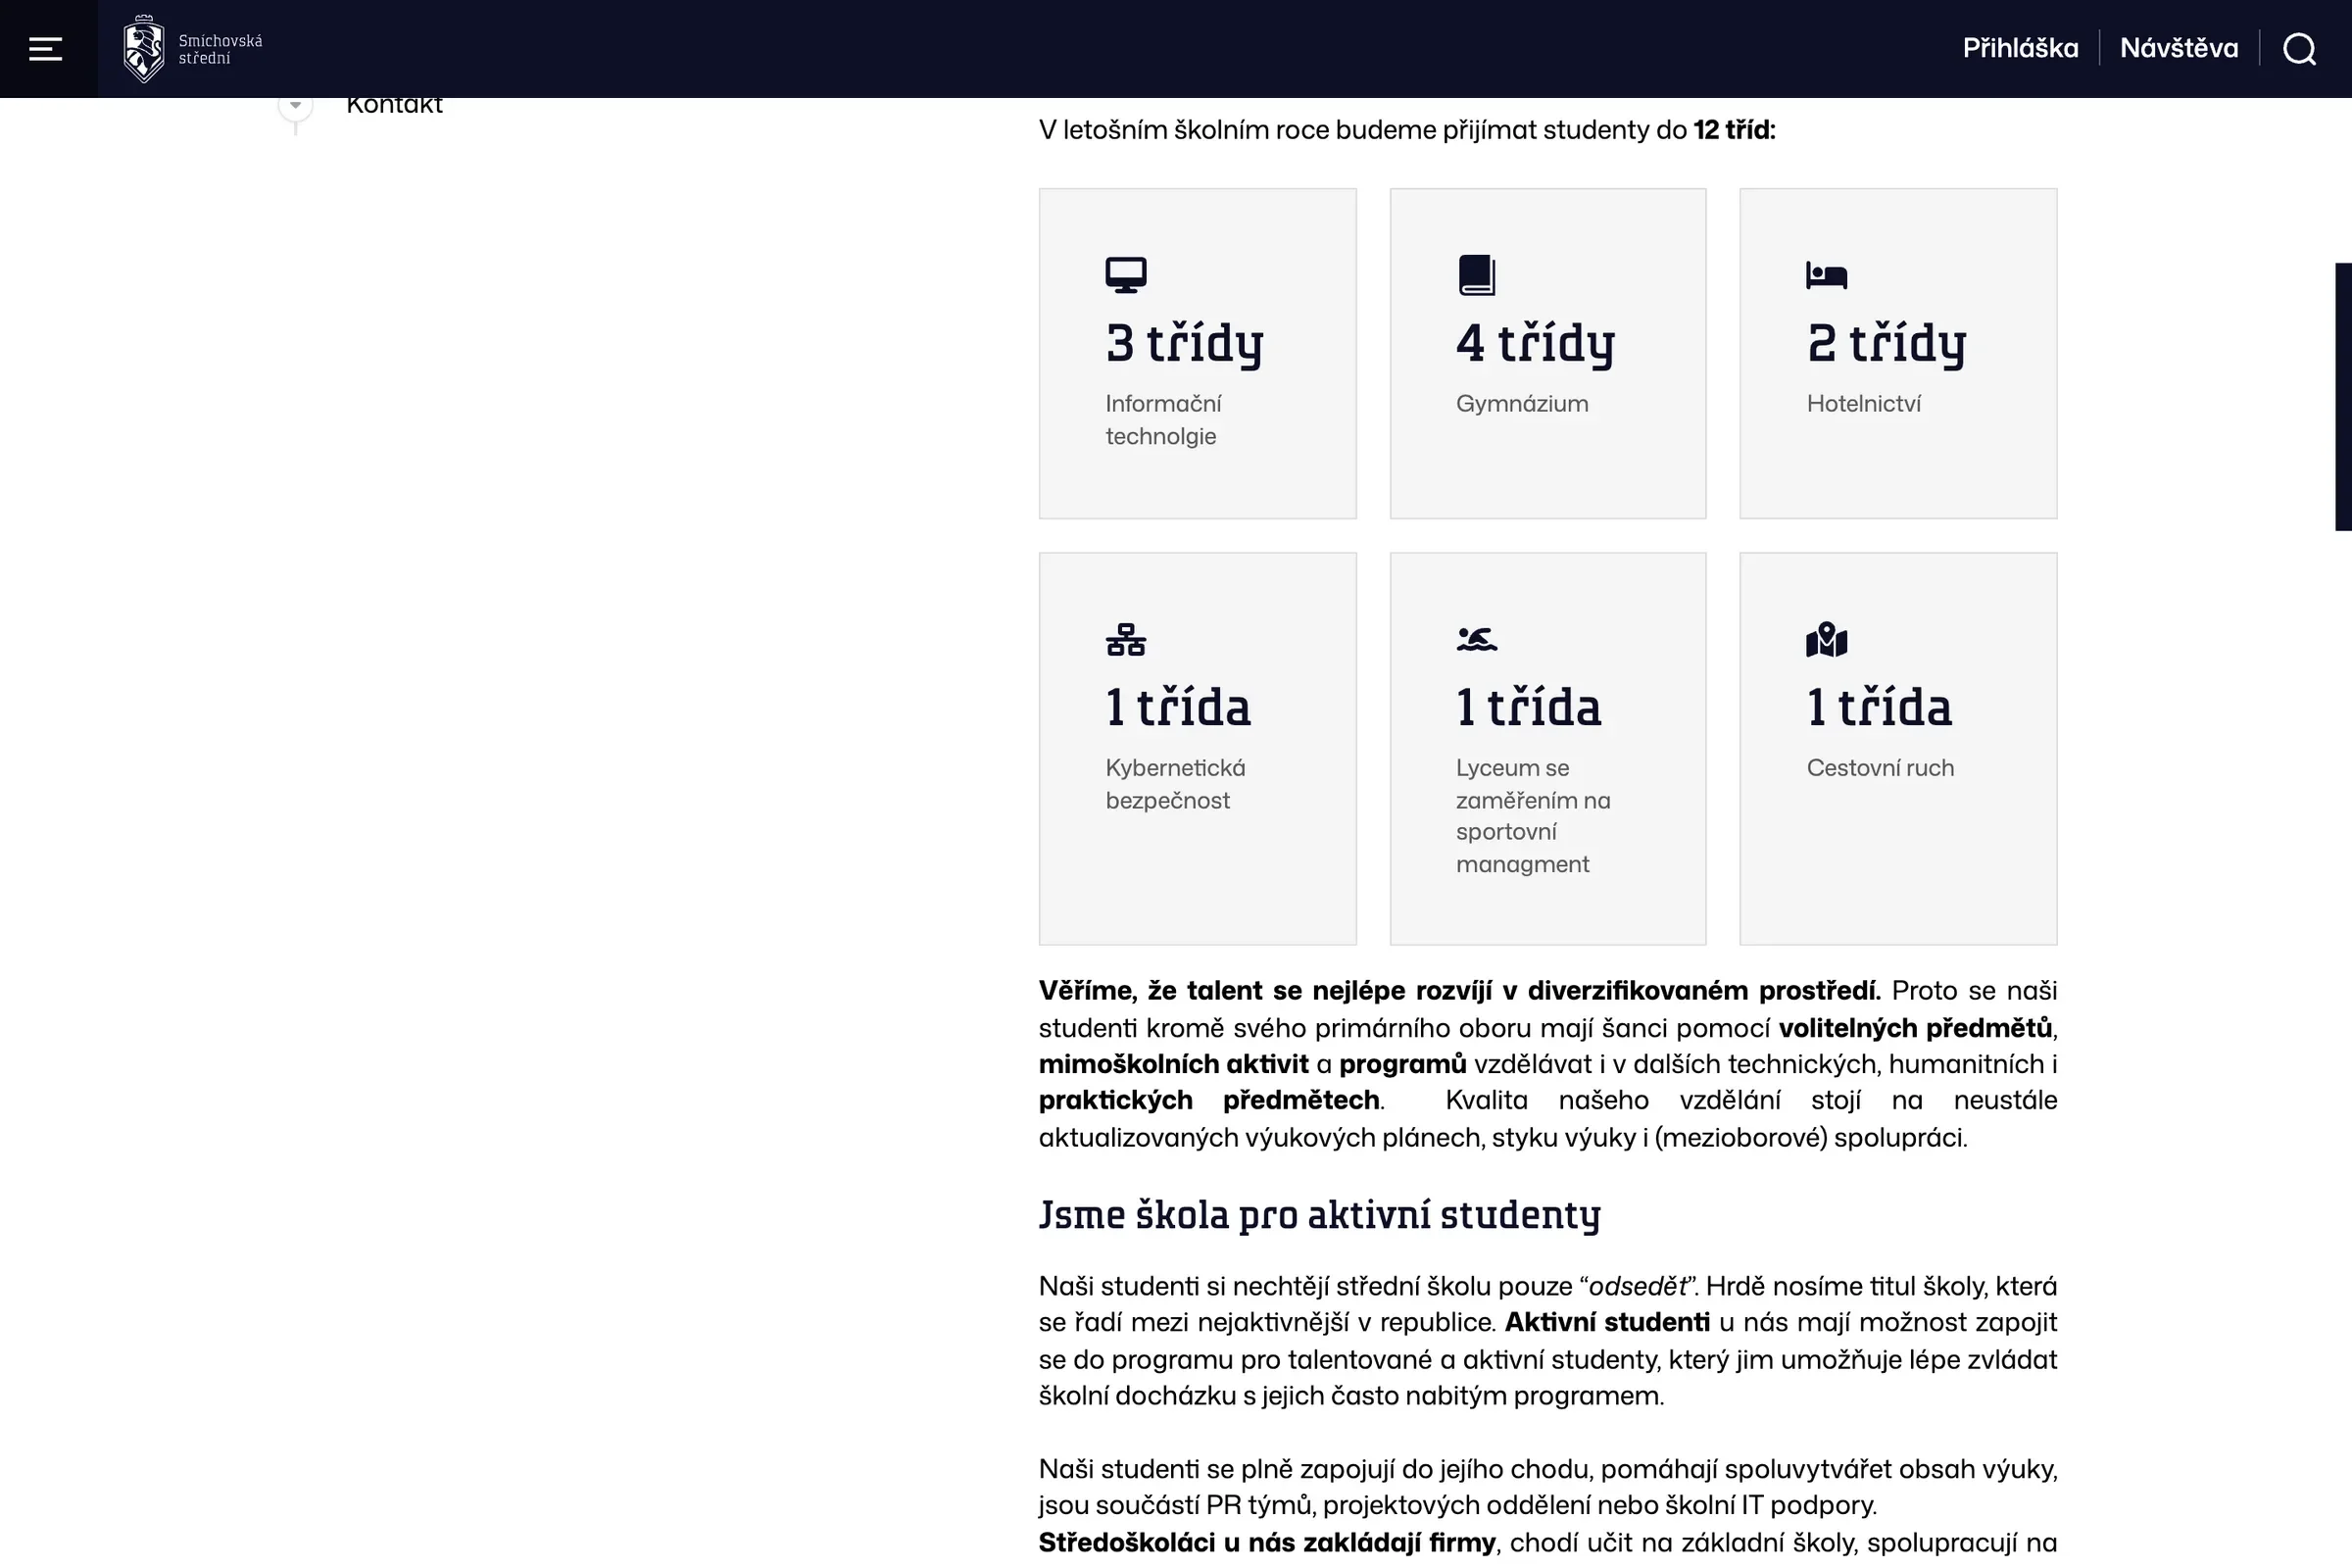Expand the Kontakt chevron in sidebar
Image resolution: width=2352 pixels, height=1568 pixels.
pos(295,104)
